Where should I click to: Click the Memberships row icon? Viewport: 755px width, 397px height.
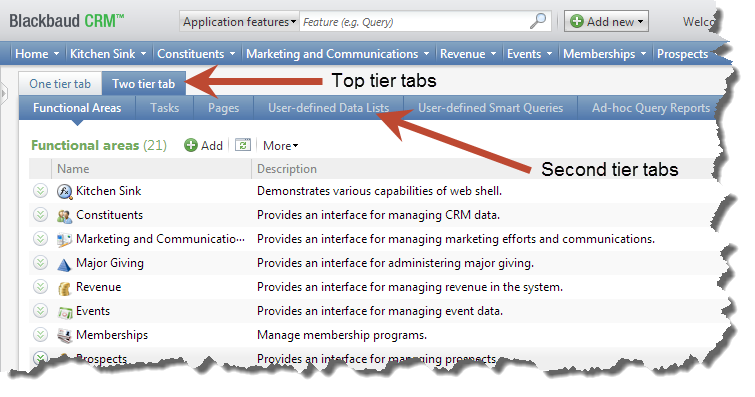65,335
